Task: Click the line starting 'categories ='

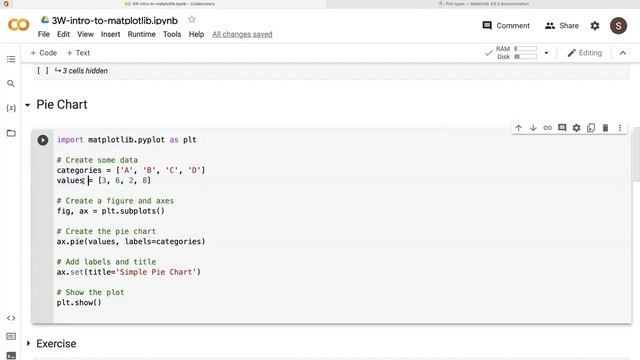Action: pyautogui.click(x=131, y=170)
